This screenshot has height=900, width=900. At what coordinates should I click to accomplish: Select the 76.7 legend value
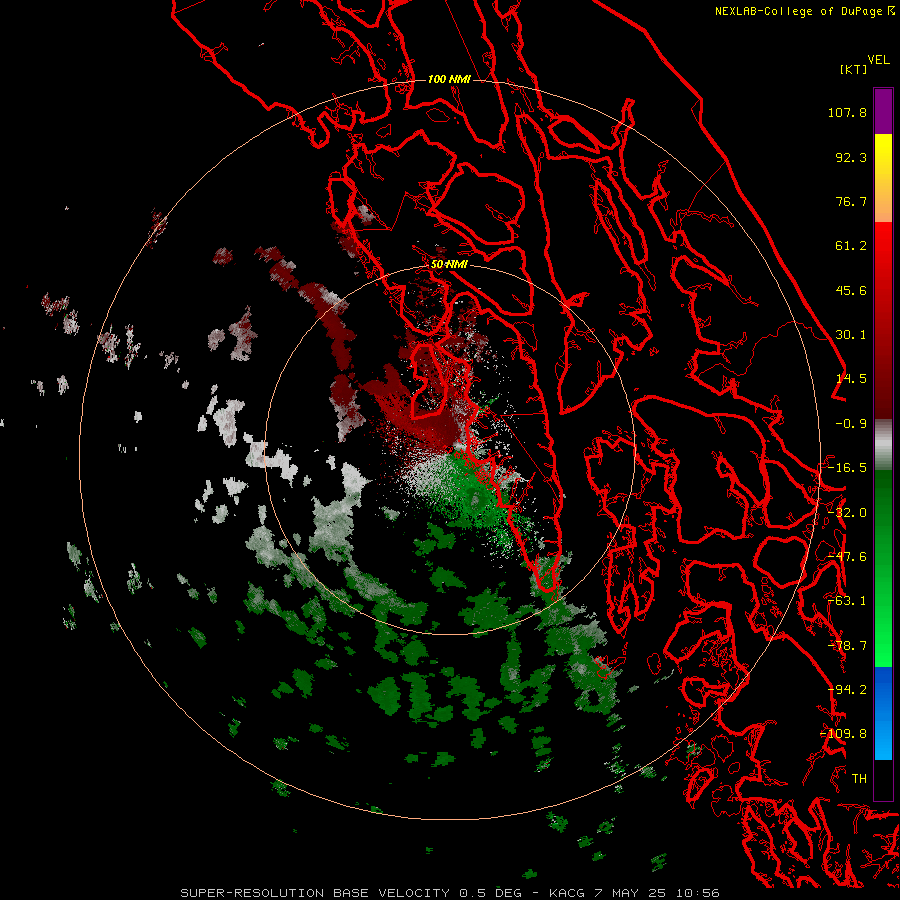click(851, 201)
